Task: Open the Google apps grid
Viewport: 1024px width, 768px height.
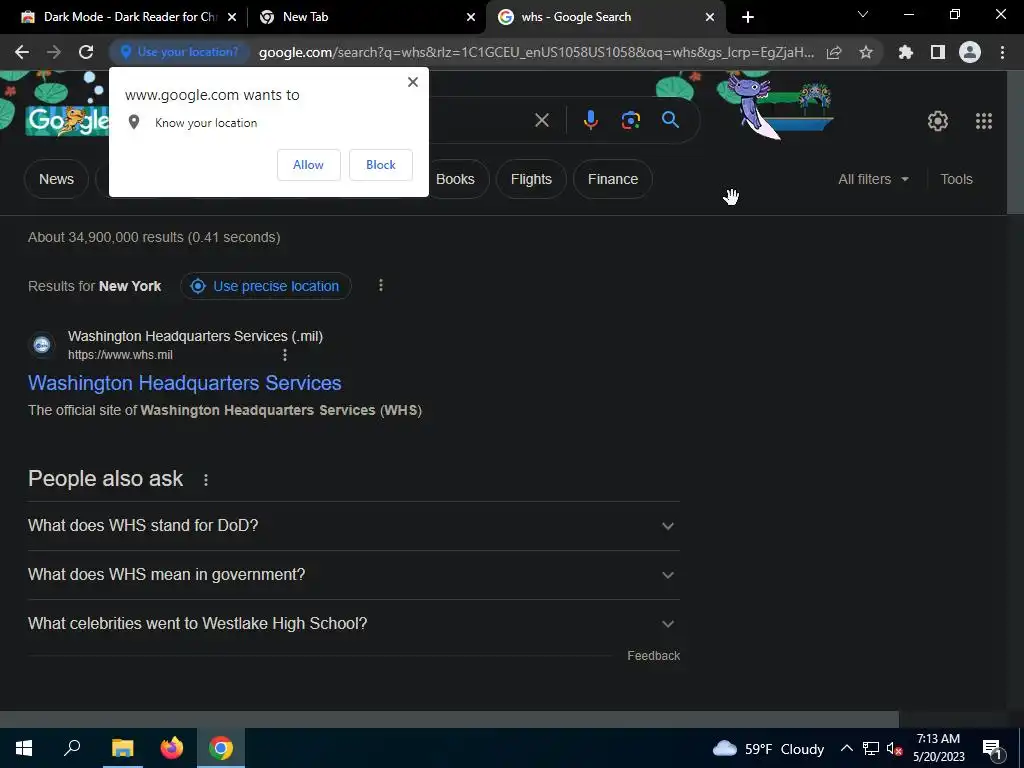Action: (984, 121)
